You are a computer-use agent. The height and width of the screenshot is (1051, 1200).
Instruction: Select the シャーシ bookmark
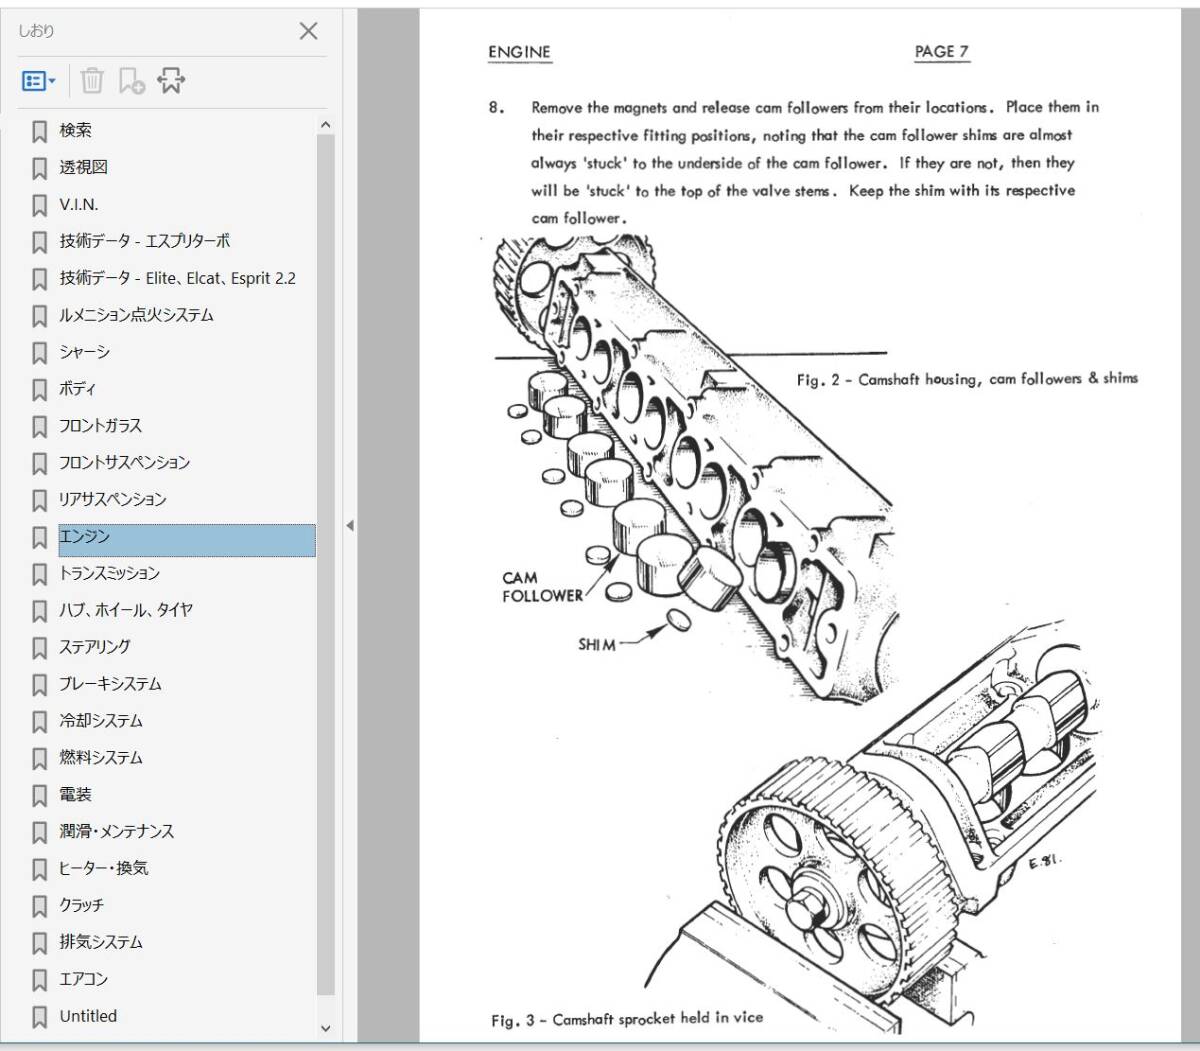[84, 352]
